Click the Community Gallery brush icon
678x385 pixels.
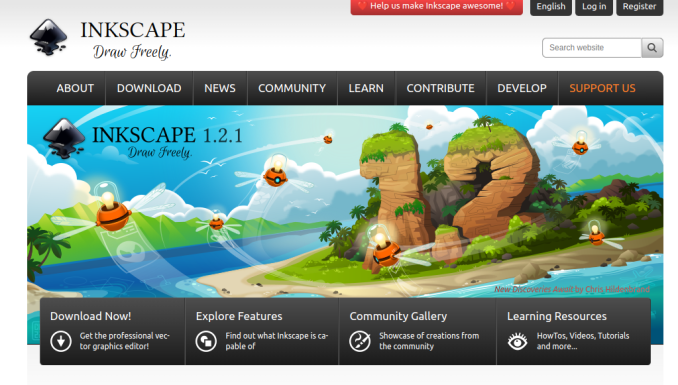(x=360, y=341)
